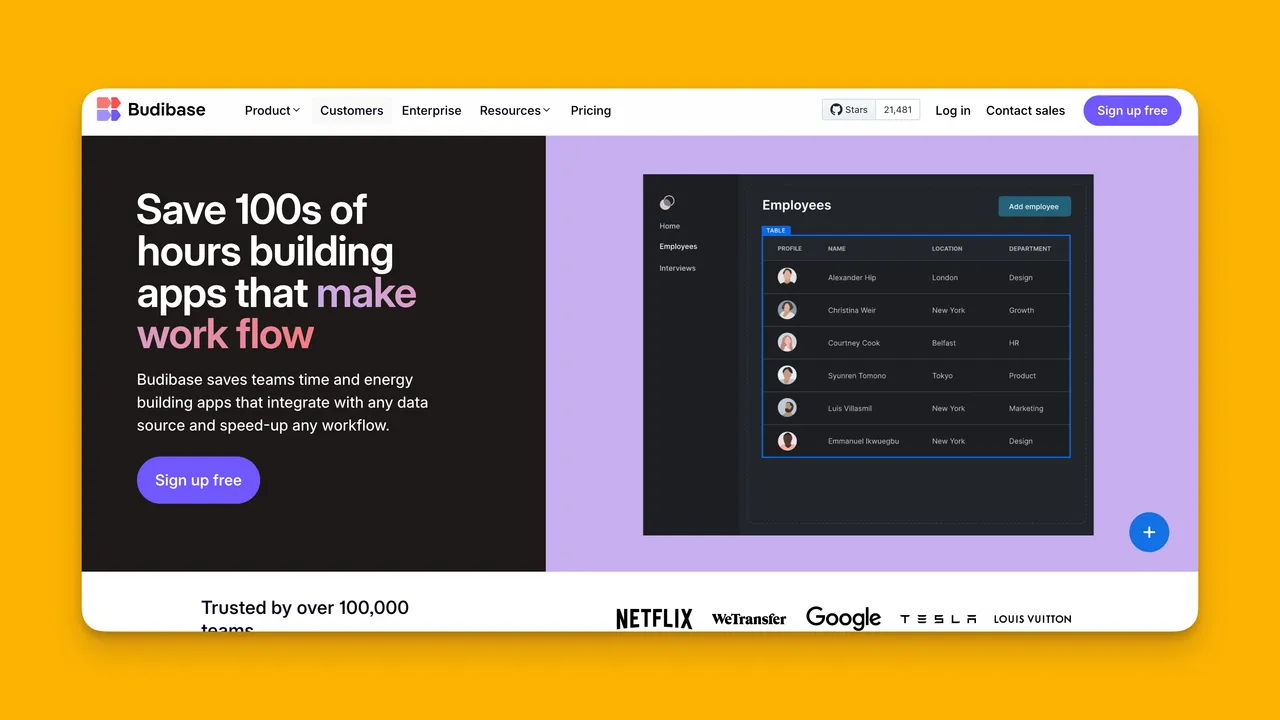The height and width of the screenshot is (720, 1280).
Task: Click the name Courtney Cook
Action: [854, 343]
